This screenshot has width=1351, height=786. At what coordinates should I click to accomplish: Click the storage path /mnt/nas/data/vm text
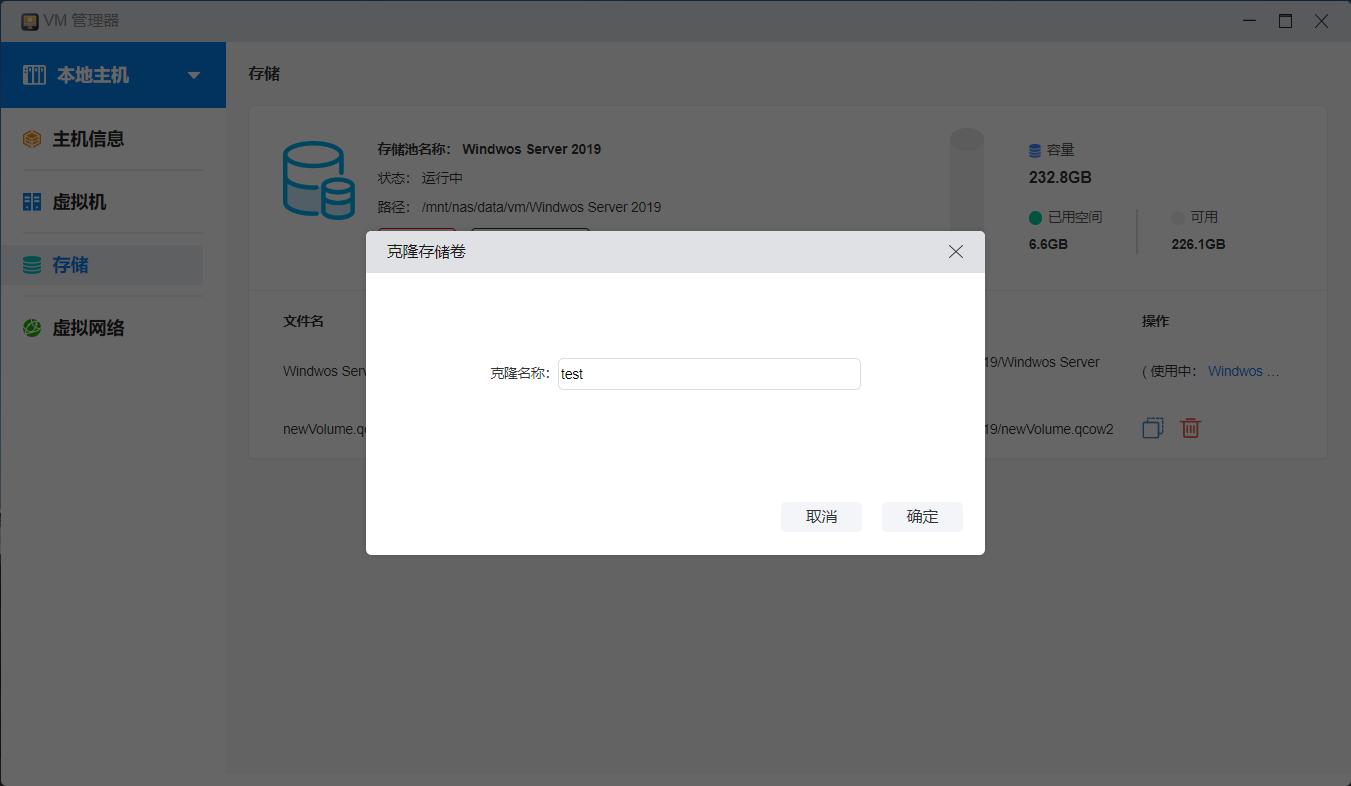541,207
